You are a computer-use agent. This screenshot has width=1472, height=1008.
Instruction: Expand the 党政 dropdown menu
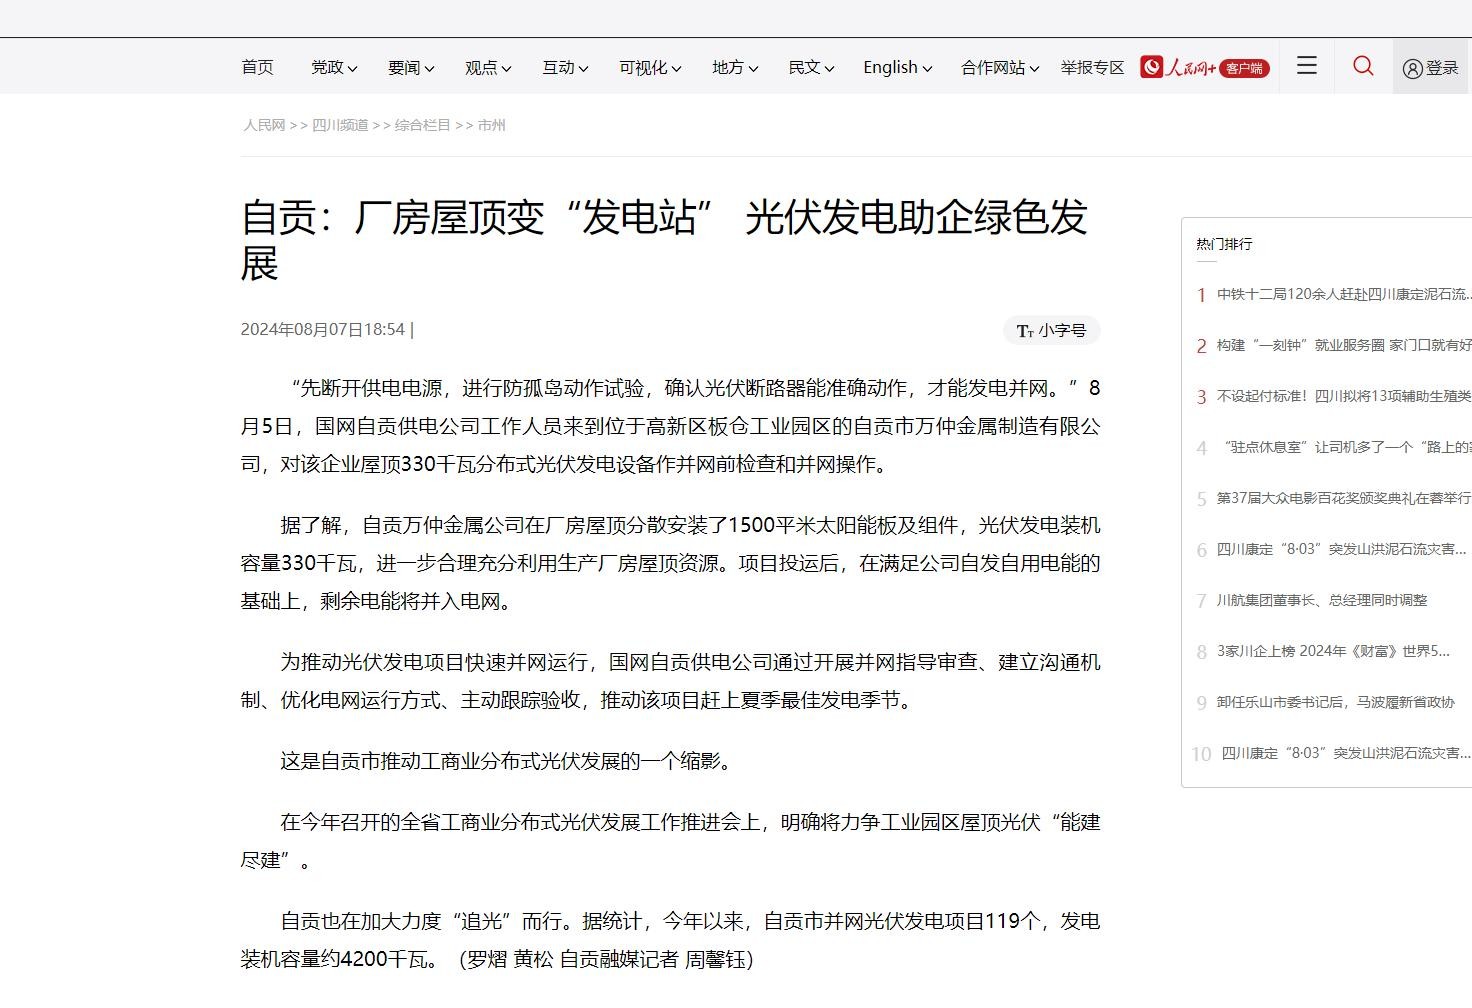333,67
